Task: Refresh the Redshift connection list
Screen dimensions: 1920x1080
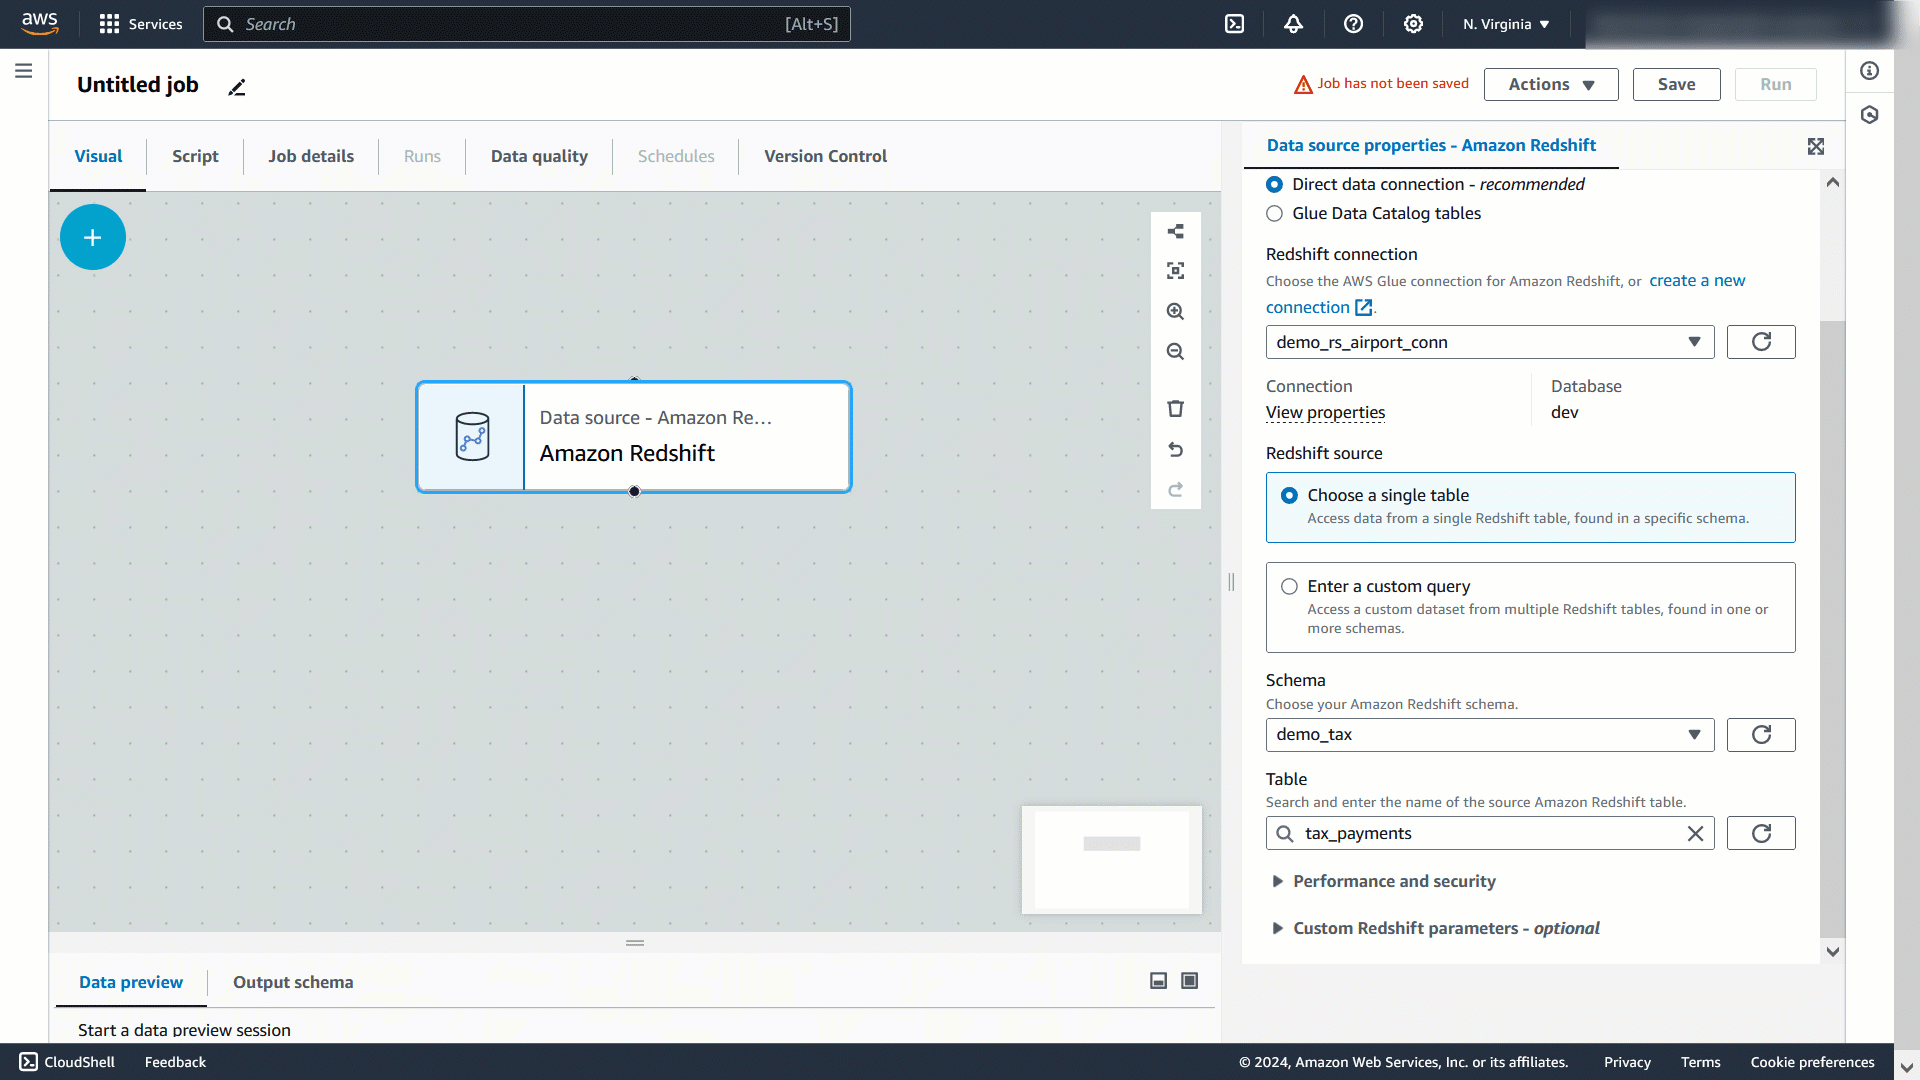Action: click(x=1760, y=342)
